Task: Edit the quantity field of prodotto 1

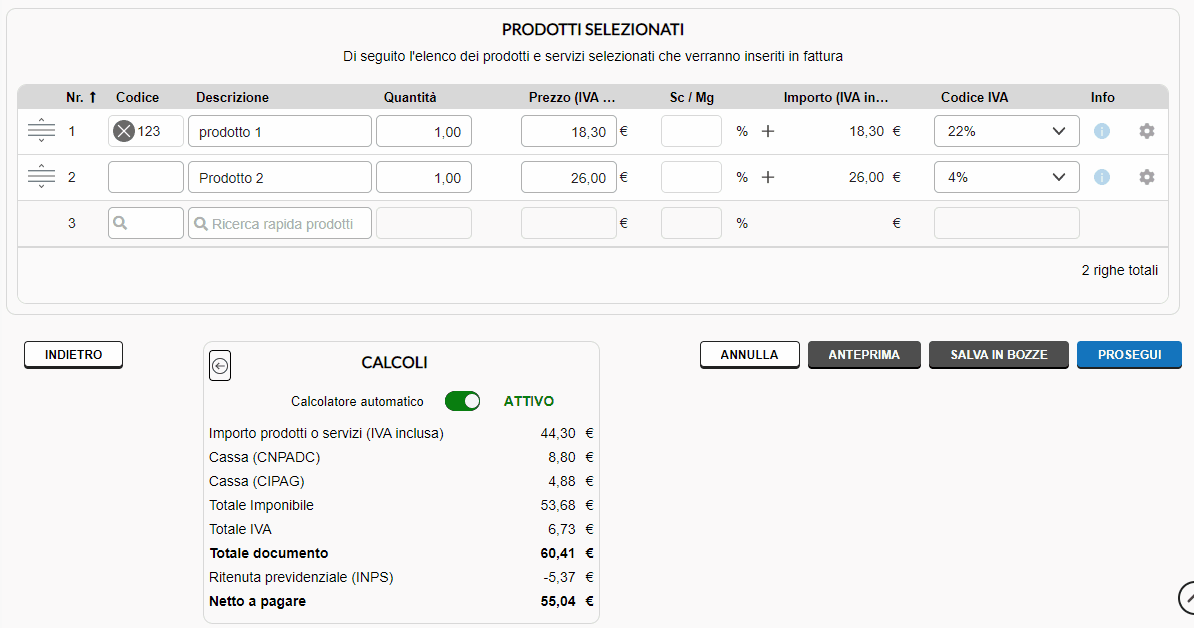Action: click(423, 131)
